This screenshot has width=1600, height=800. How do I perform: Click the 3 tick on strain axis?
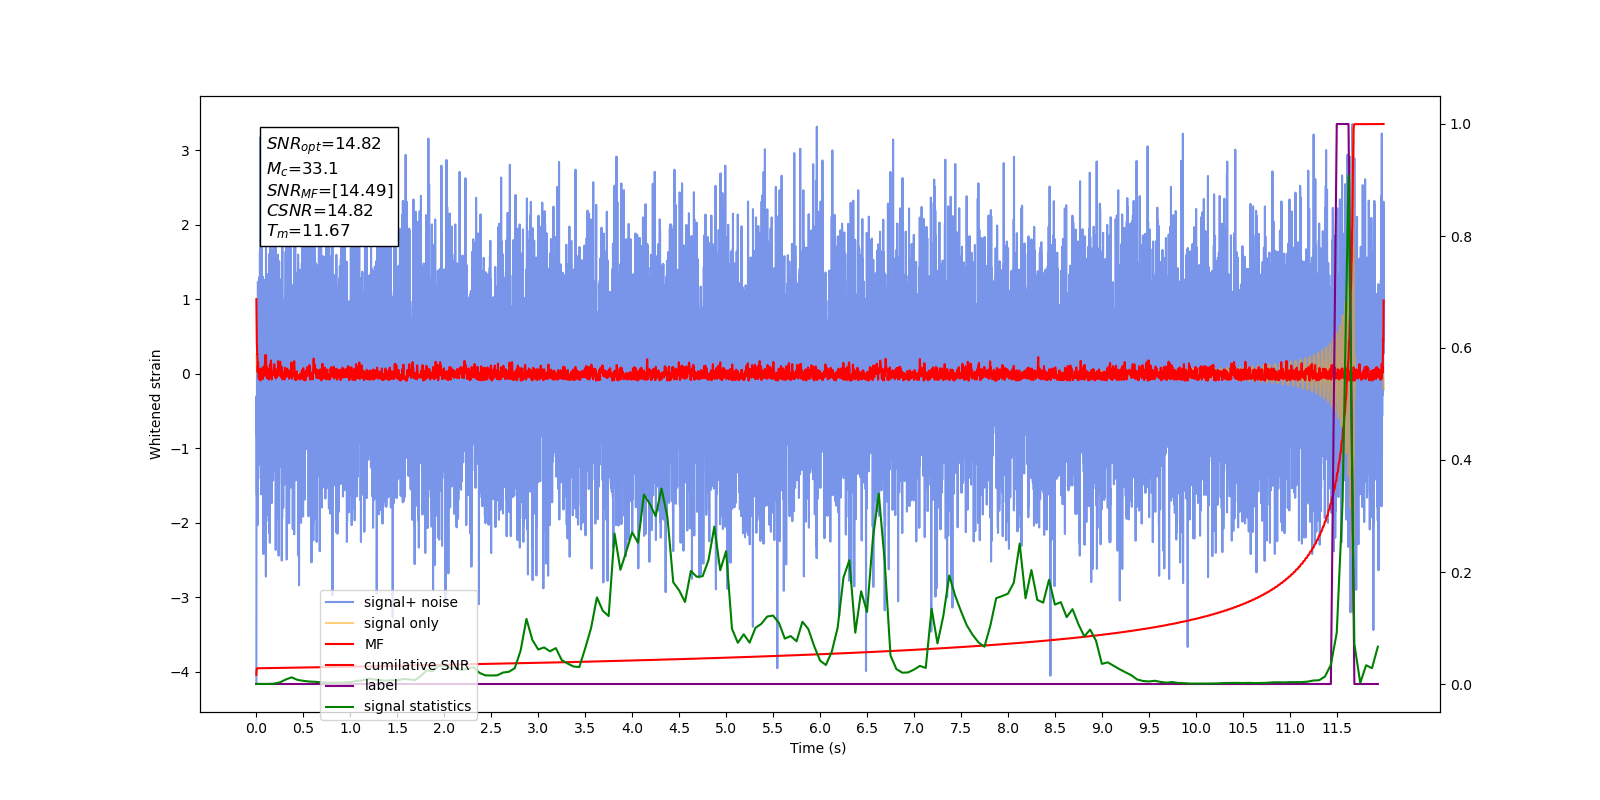point(185,151)
